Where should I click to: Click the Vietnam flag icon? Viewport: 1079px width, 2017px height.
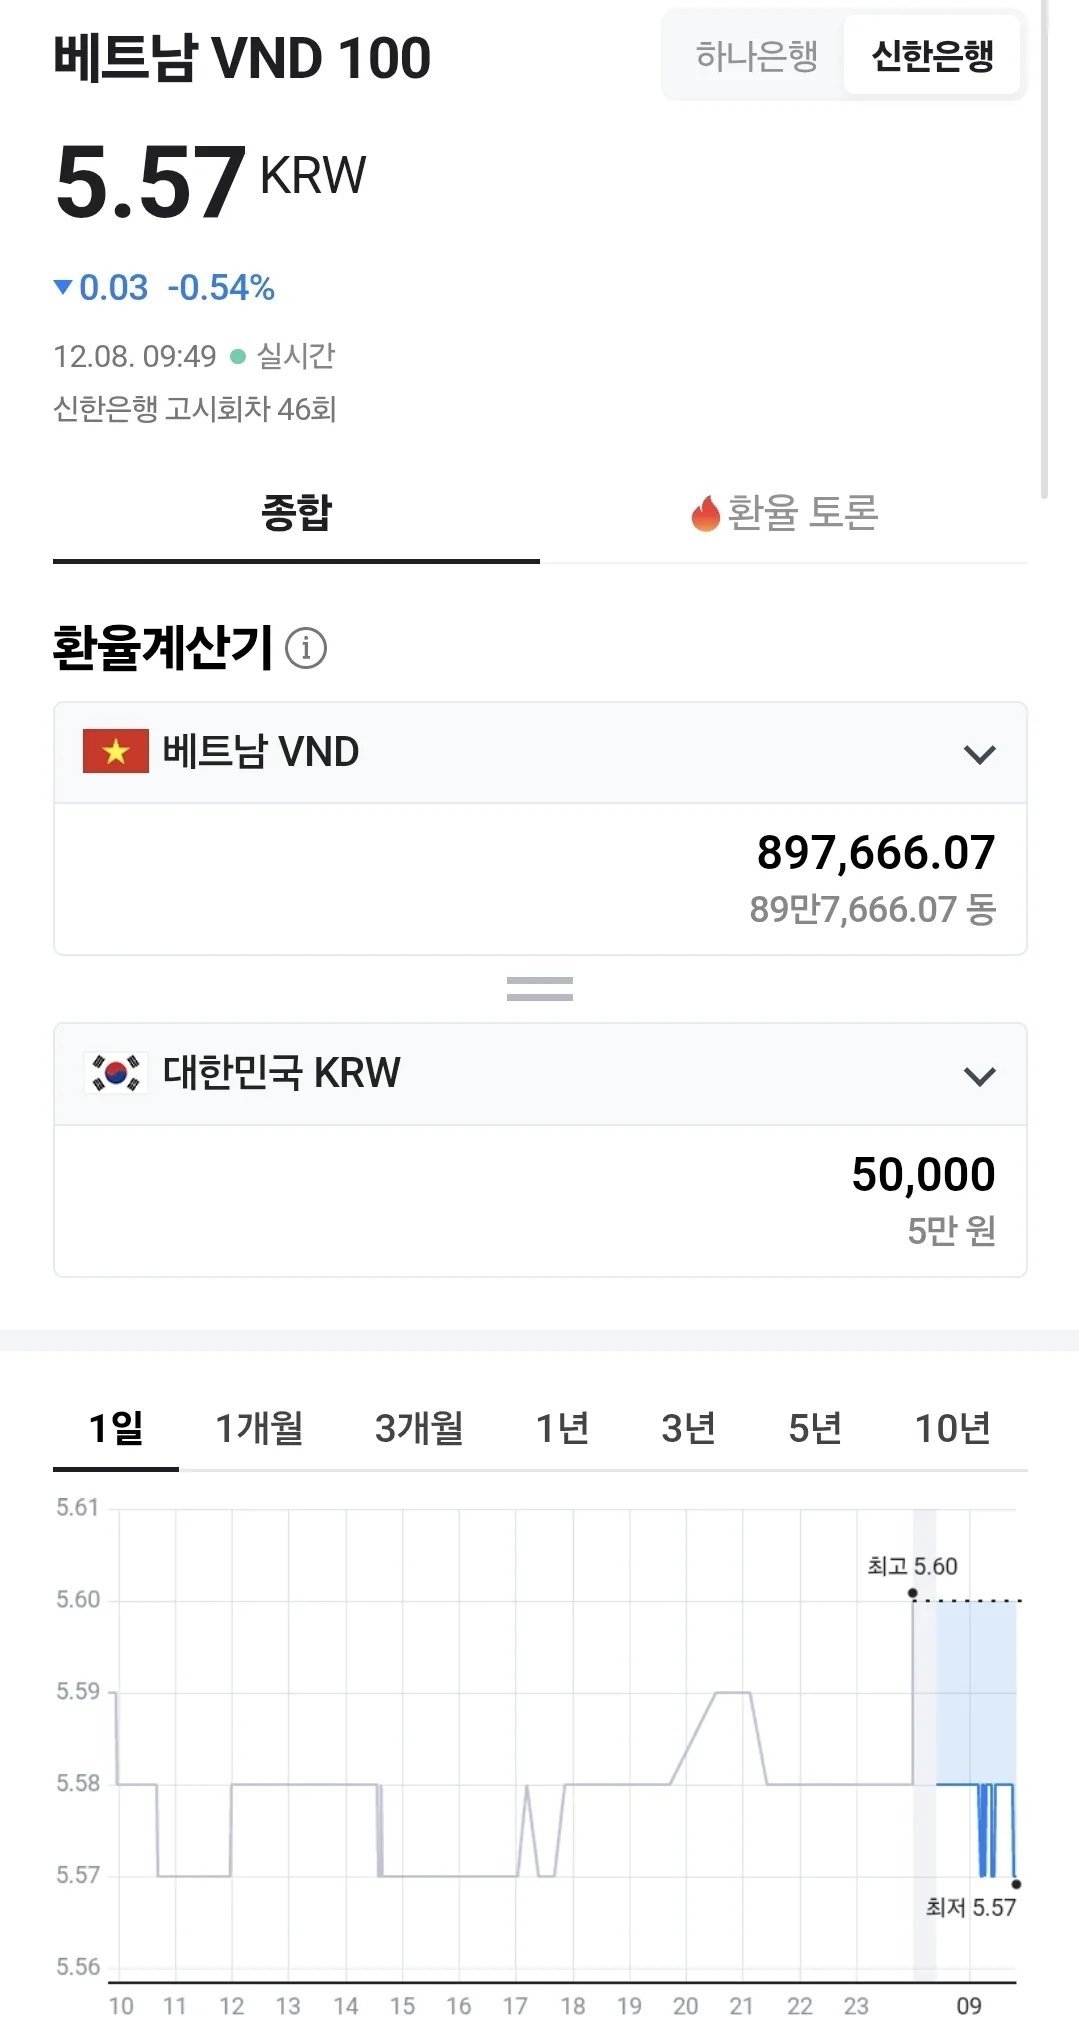pyautogui.click(x=116, y=751)
